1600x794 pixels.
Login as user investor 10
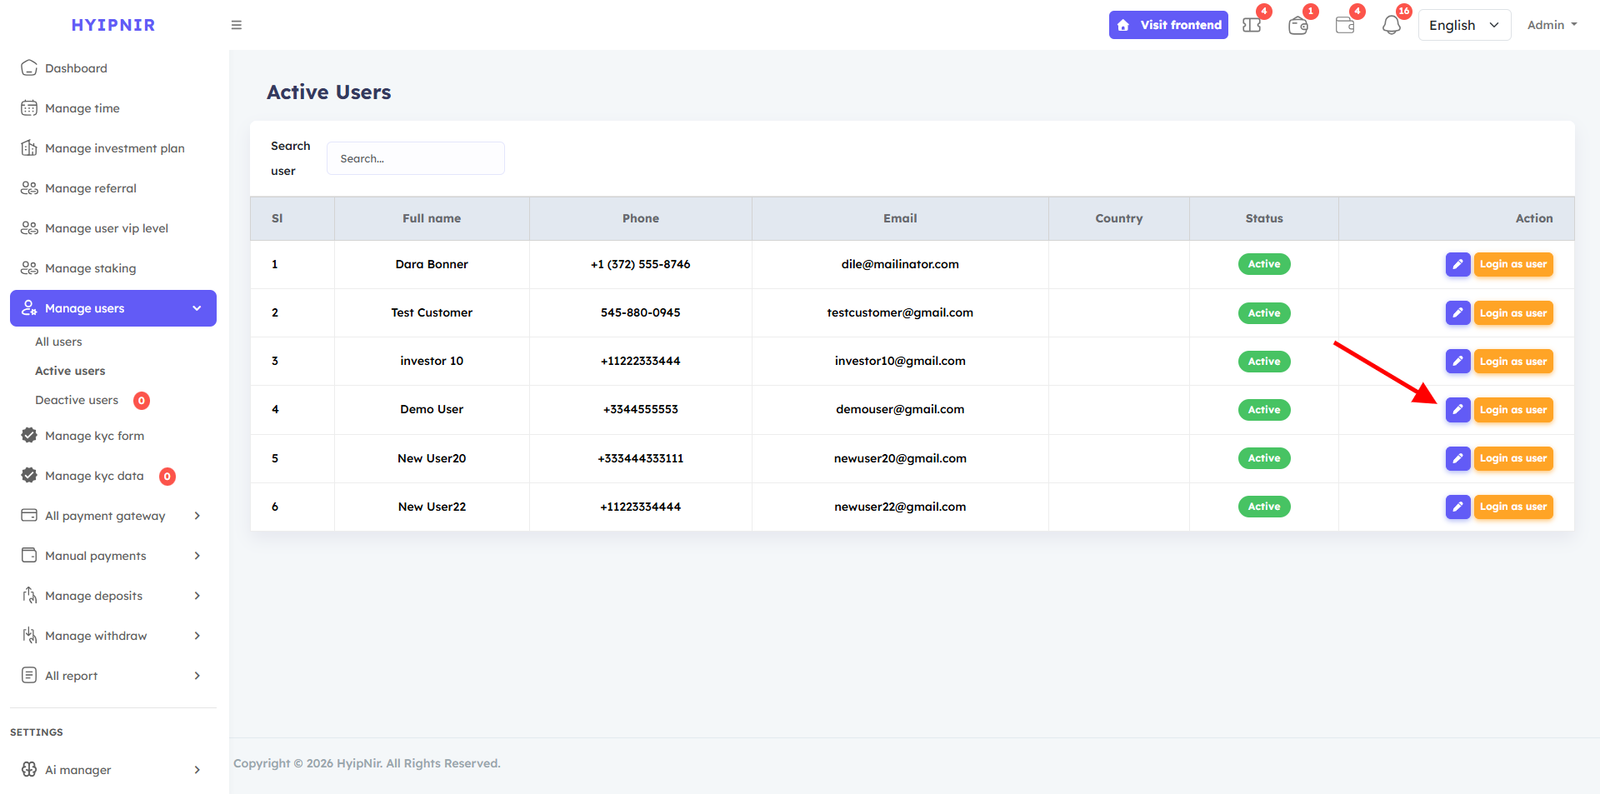click(1513, 361)
